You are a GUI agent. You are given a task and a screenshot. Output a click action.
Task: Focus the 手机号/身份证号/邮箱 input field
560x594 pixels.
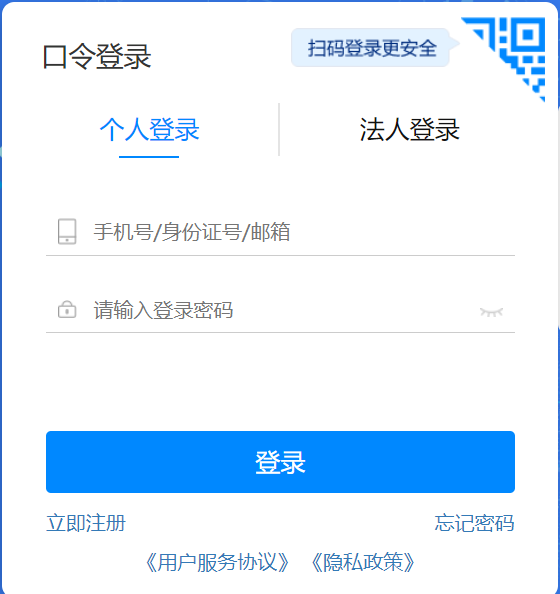click(280, 232)
